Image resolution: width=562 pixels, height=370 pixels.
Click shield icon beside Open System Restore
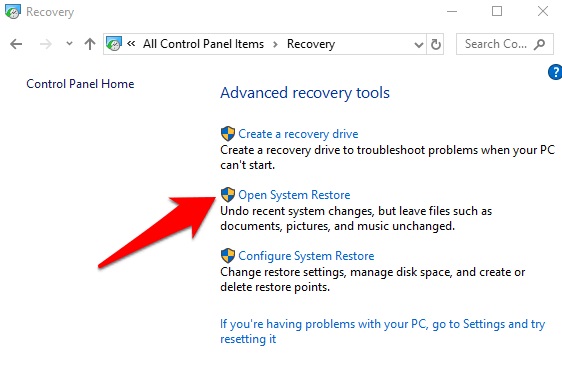coord(228,195)
